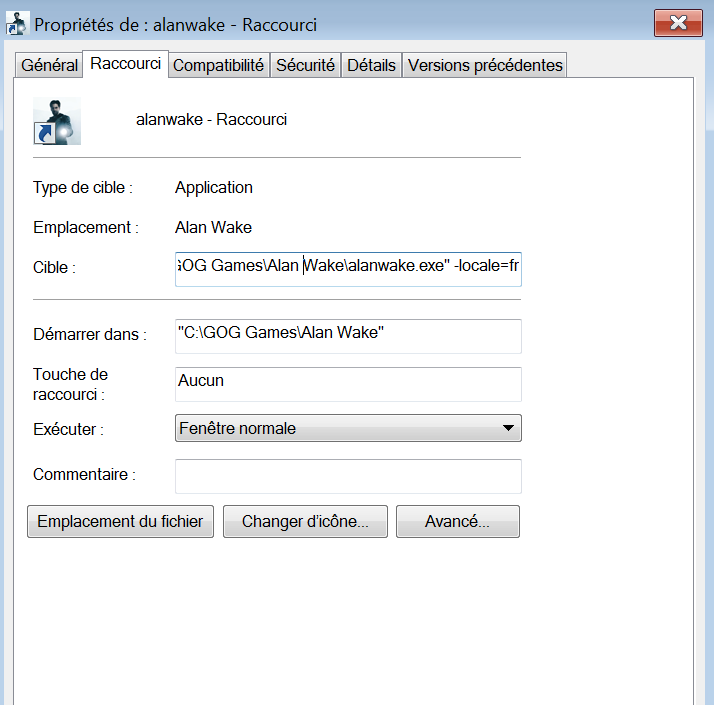This screenshot has width=714, height=705.
Task: Click the Emplacement label
Action: pos(86,227)
